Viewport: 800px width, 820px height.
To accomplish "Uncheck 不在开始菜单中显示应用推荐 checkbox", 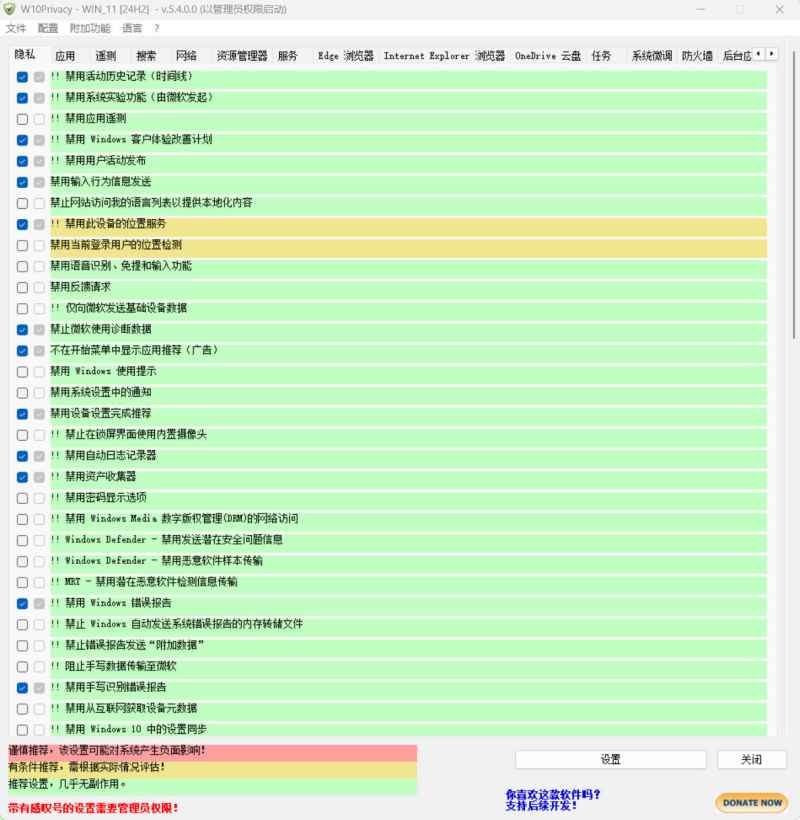I will tap(22, 351).
